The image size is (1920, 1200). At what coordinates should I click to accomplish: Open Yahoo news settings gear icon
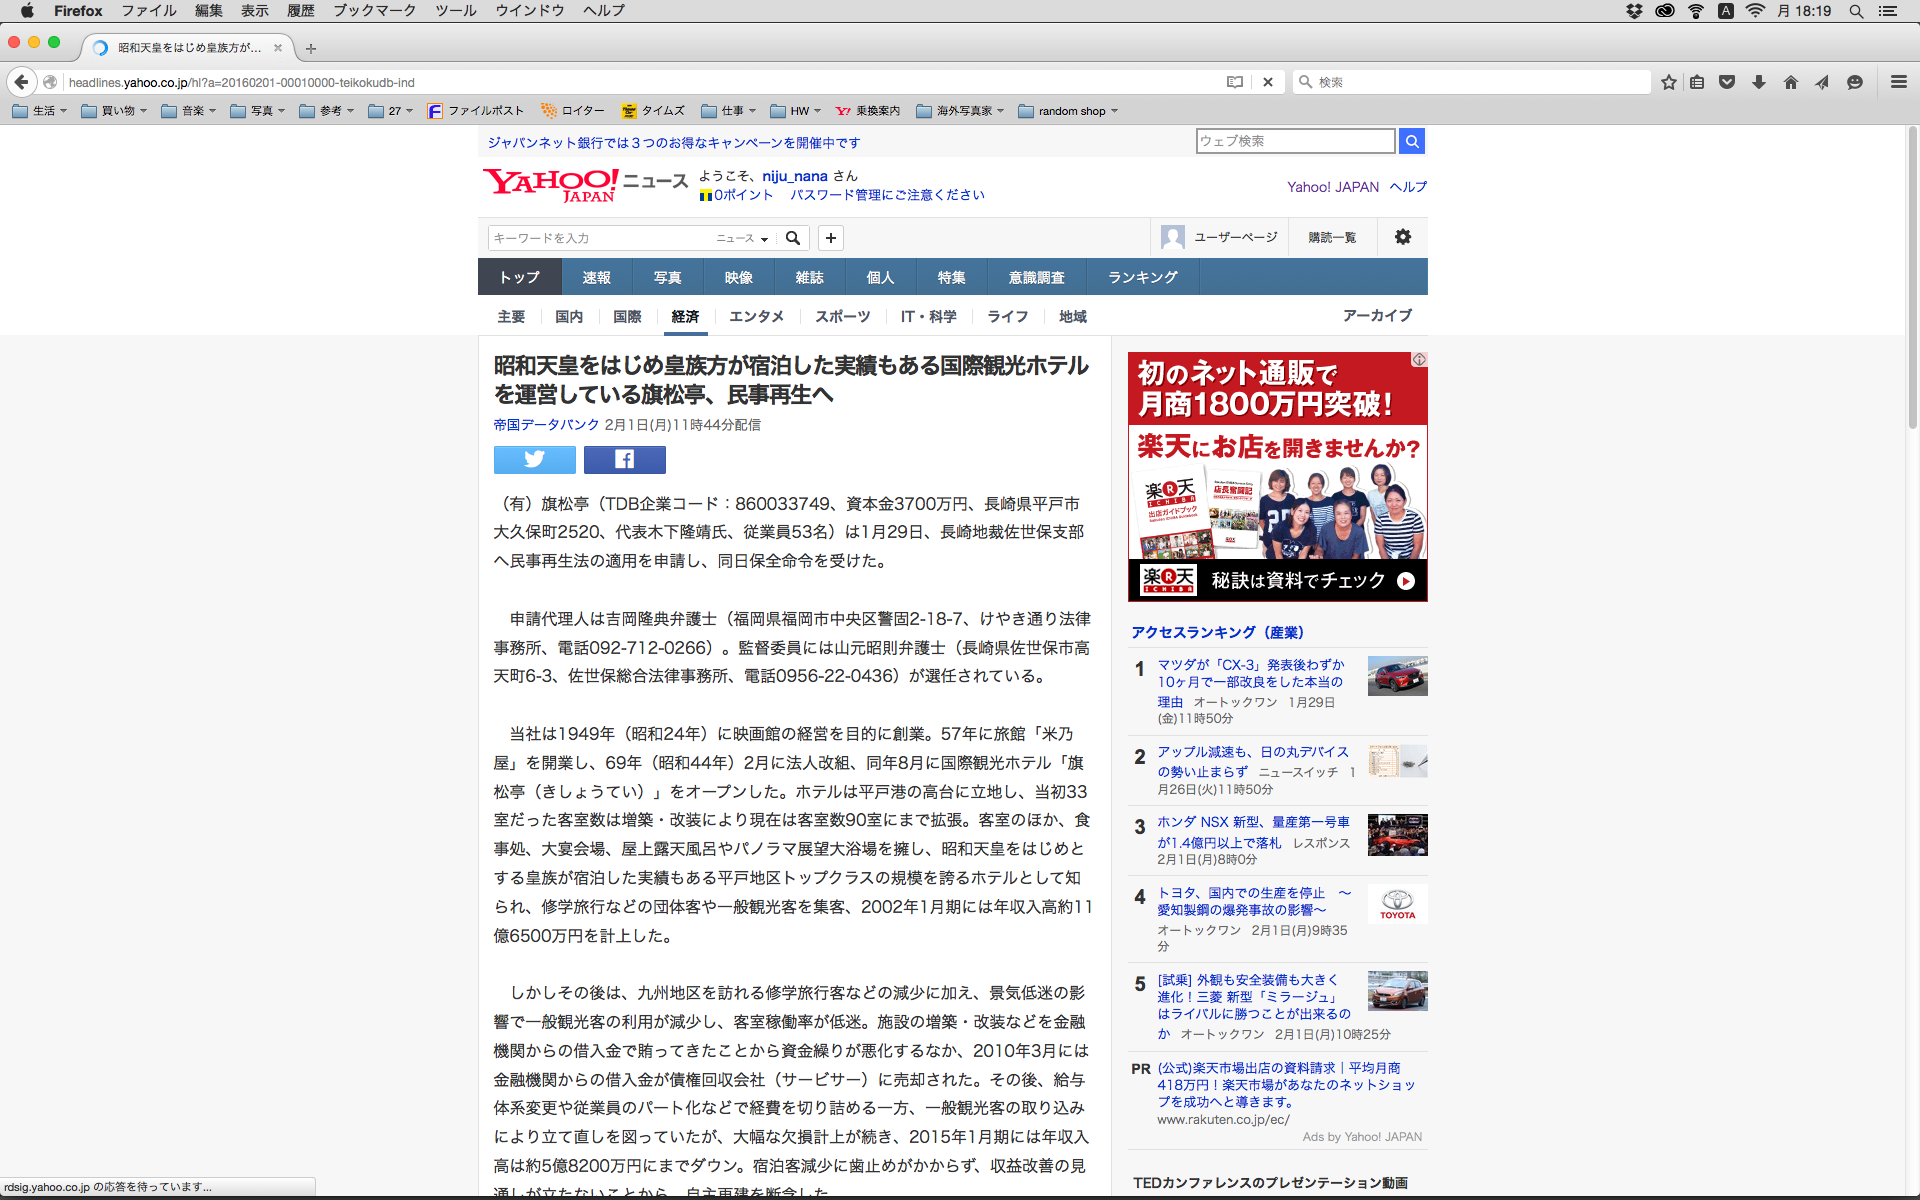click(1402, 237)
